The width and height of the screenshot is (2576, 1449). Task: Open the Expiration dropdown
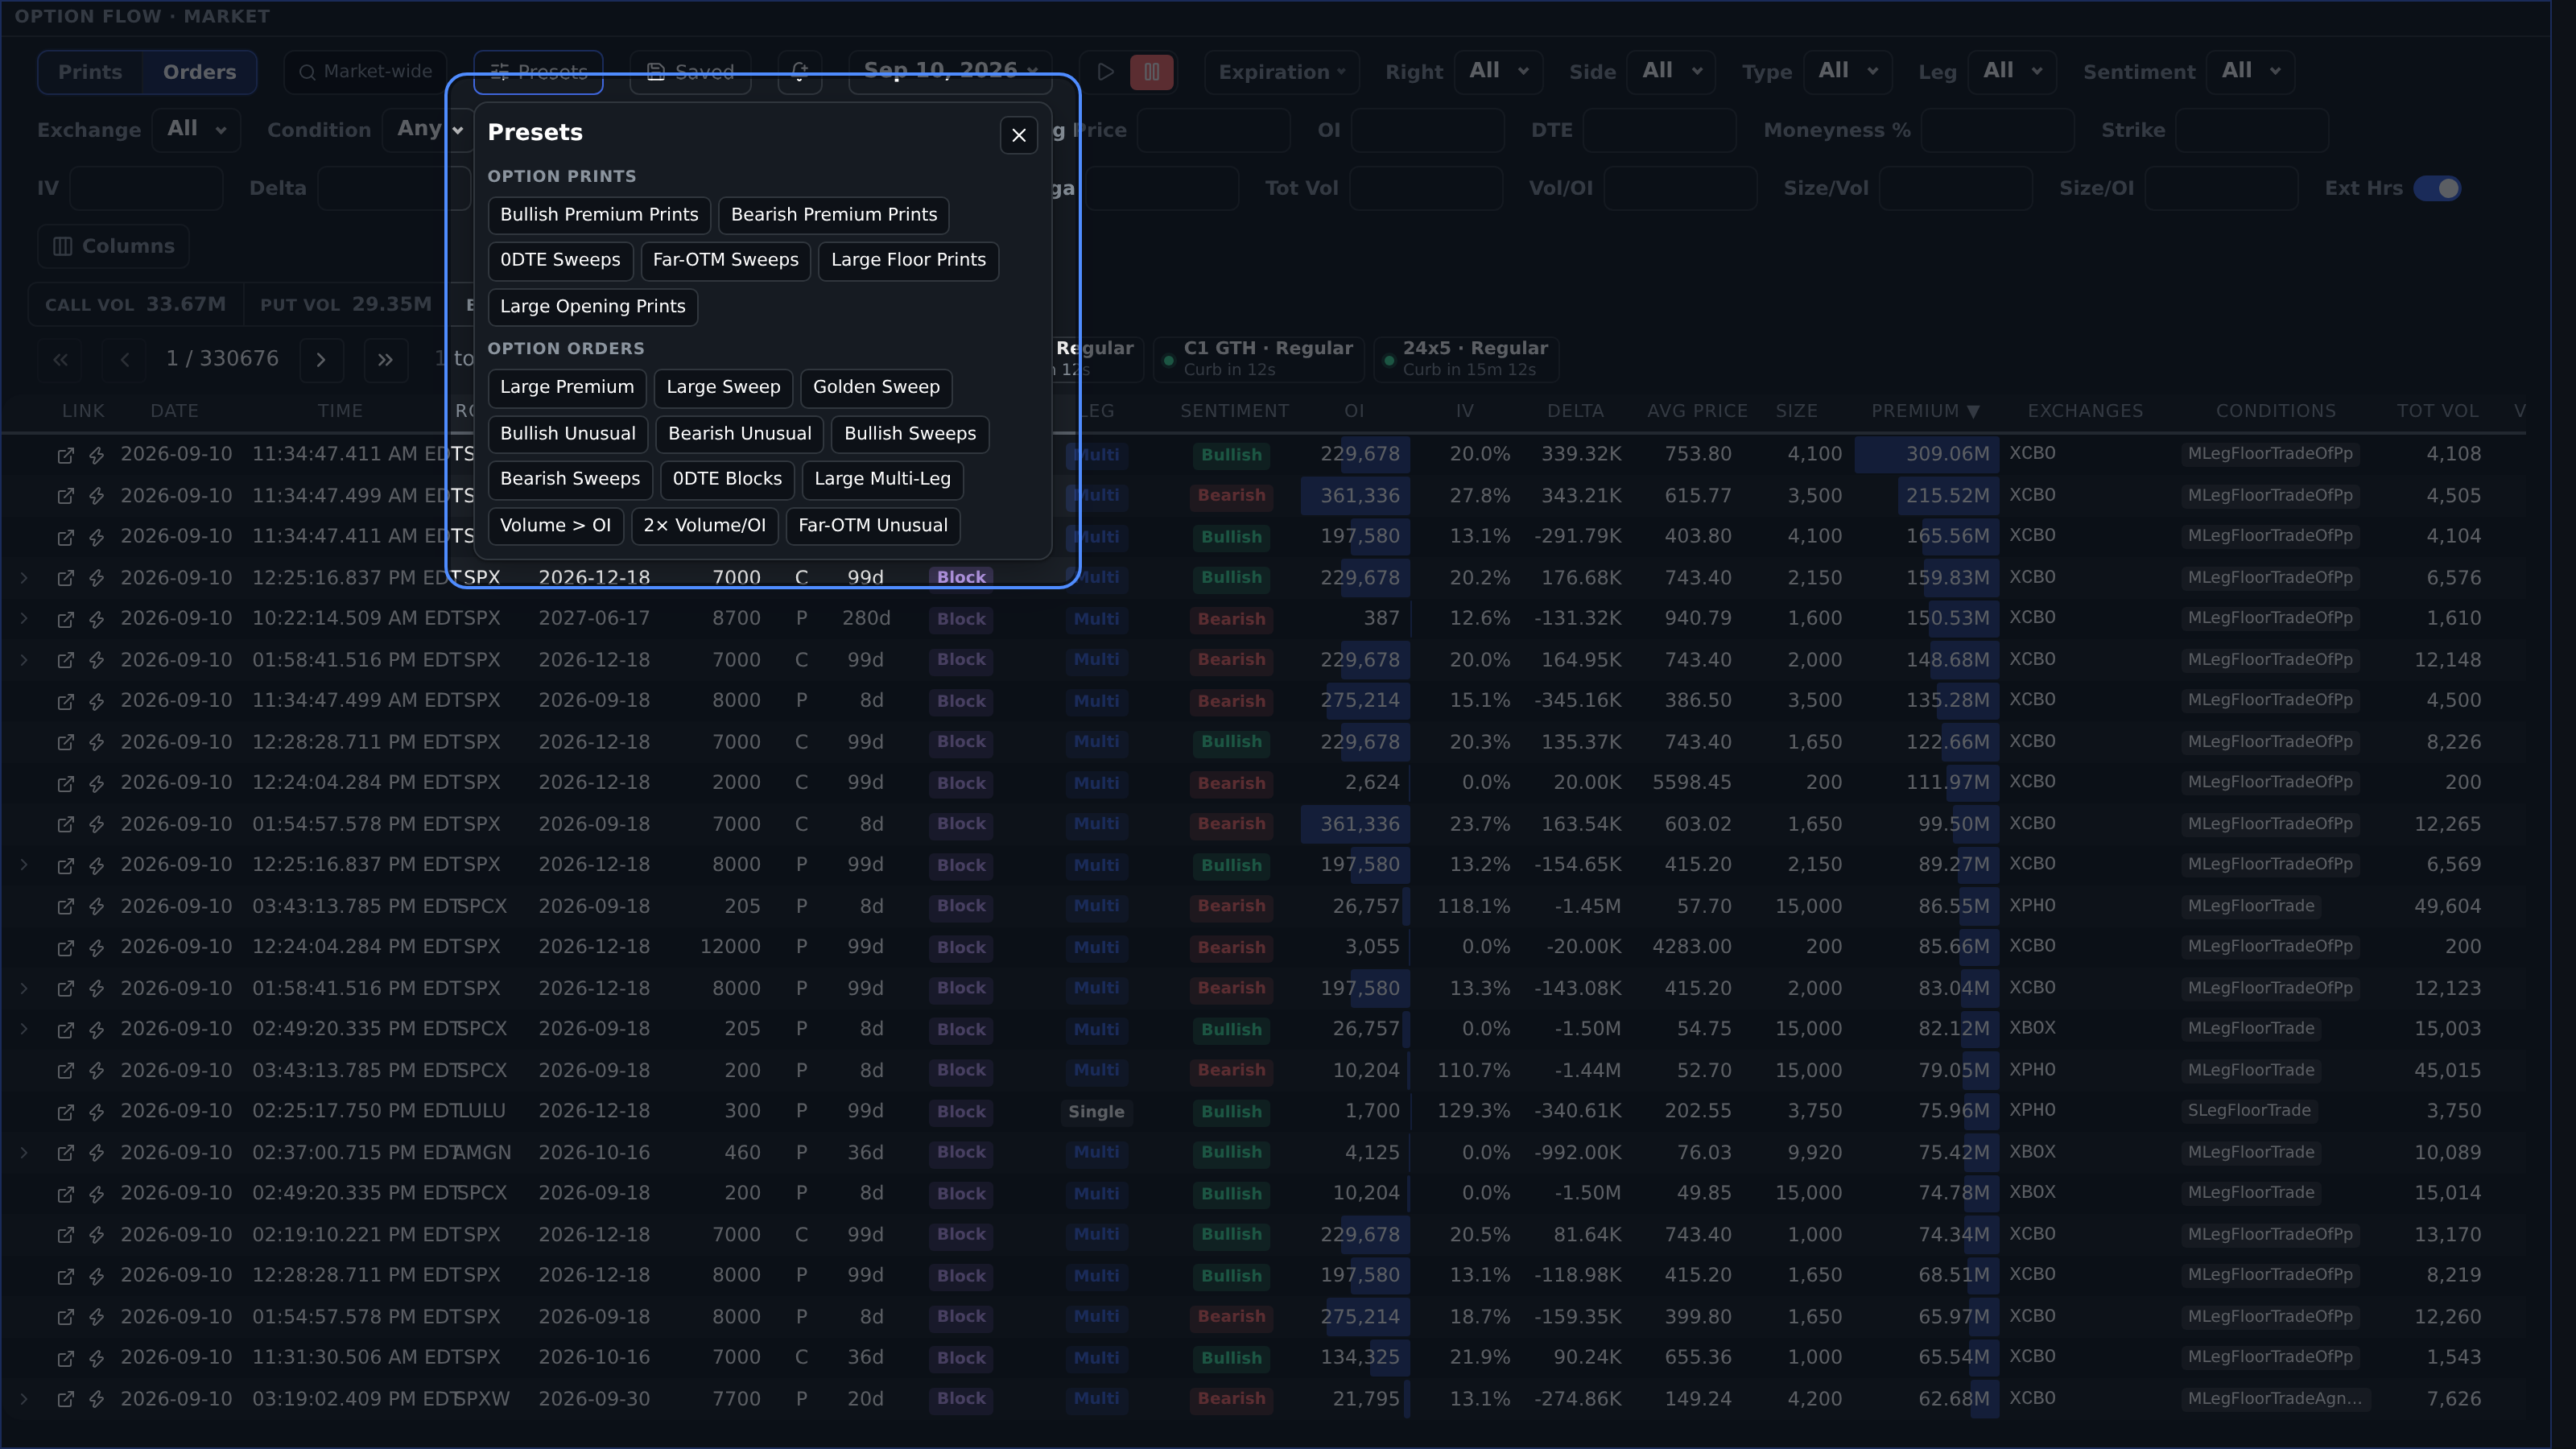pos(1282,72)
